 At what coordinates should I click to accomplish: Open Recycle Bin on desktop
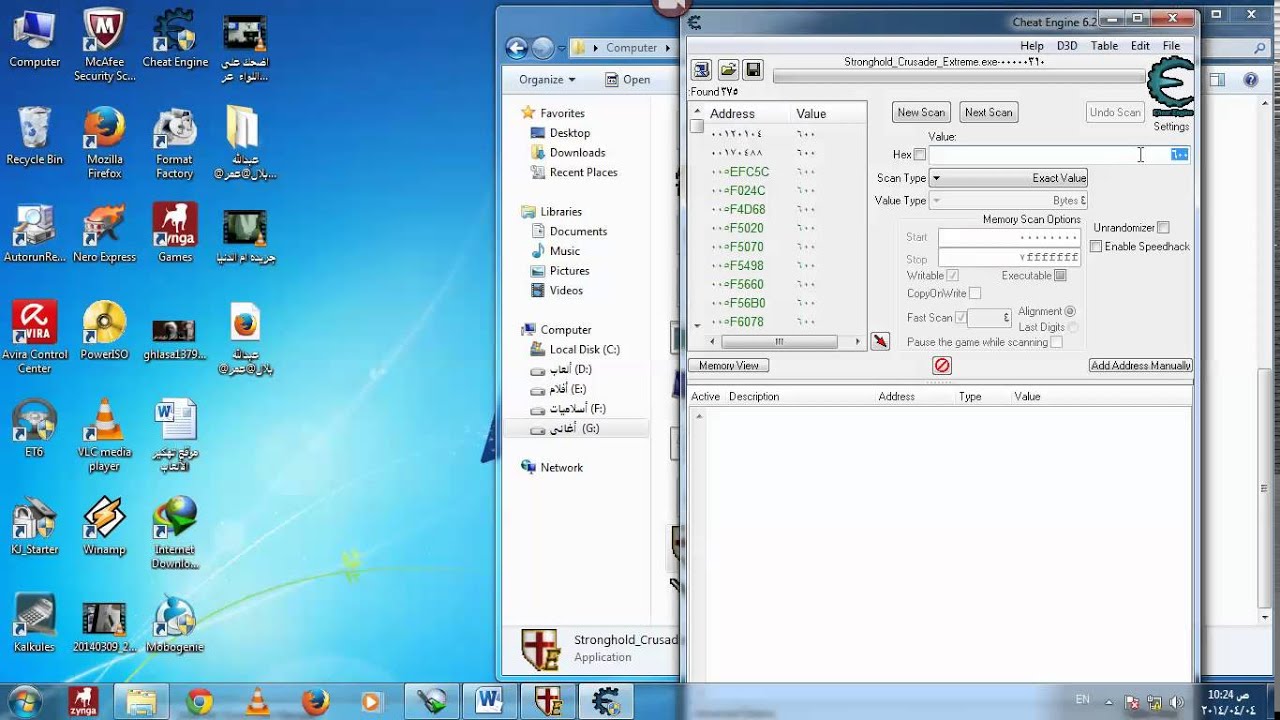[x=34, y=137]
